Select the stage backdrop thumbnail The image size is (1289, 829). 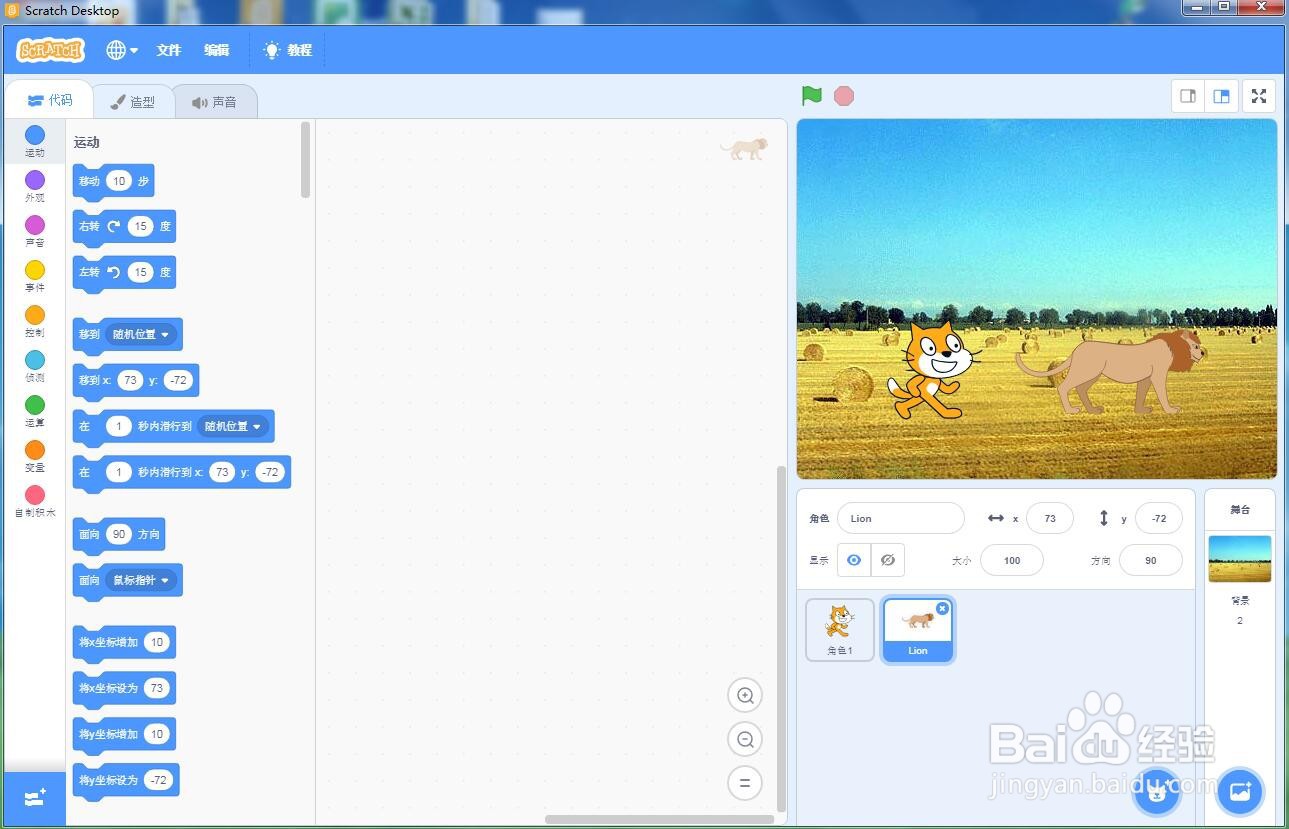click(1240, 558)
